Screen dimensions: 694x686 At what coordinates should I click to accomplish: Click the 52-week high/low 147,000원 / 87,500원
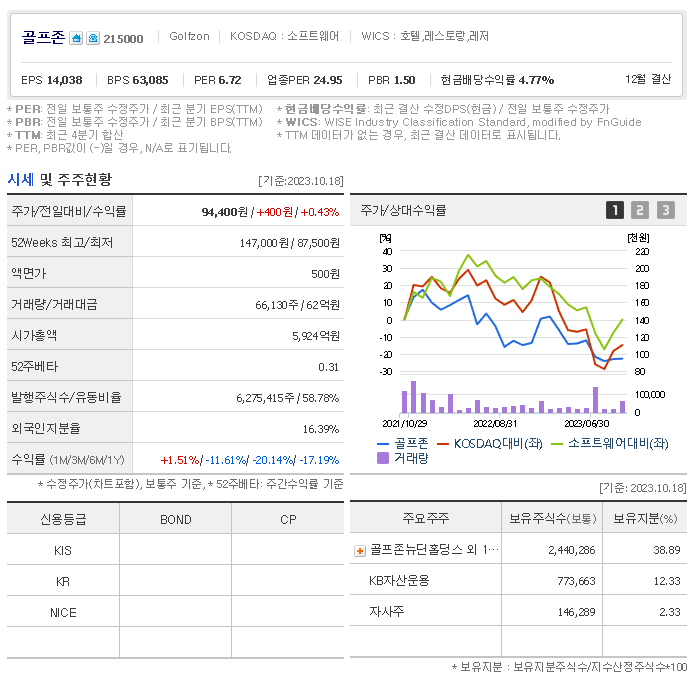tap(289, 243)
